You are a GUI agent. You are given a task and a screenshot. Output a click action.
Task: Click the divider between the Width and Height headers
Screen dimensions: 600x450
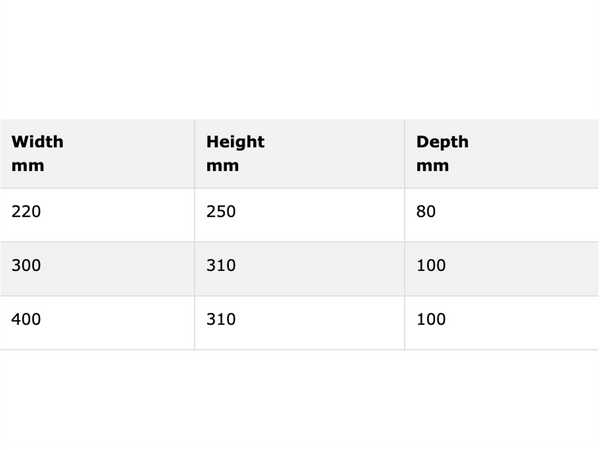[194, 153]
